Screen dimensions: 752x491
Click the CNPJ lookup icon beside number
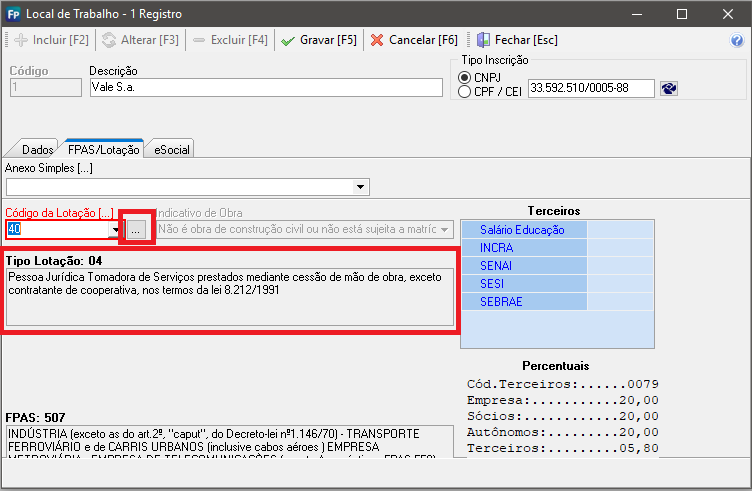pos(669,89)
